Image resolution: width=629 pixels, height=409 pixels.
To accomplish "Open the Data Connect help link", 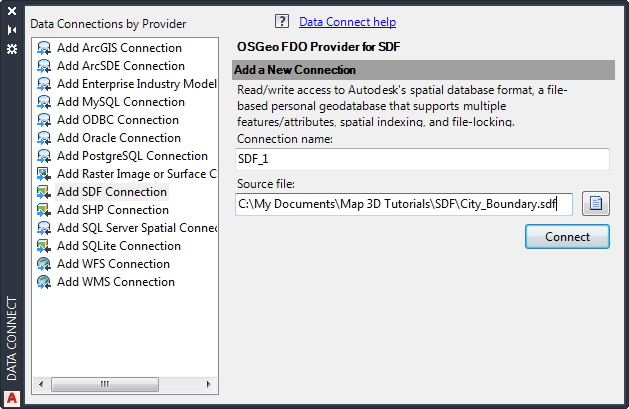I will 347,21.
